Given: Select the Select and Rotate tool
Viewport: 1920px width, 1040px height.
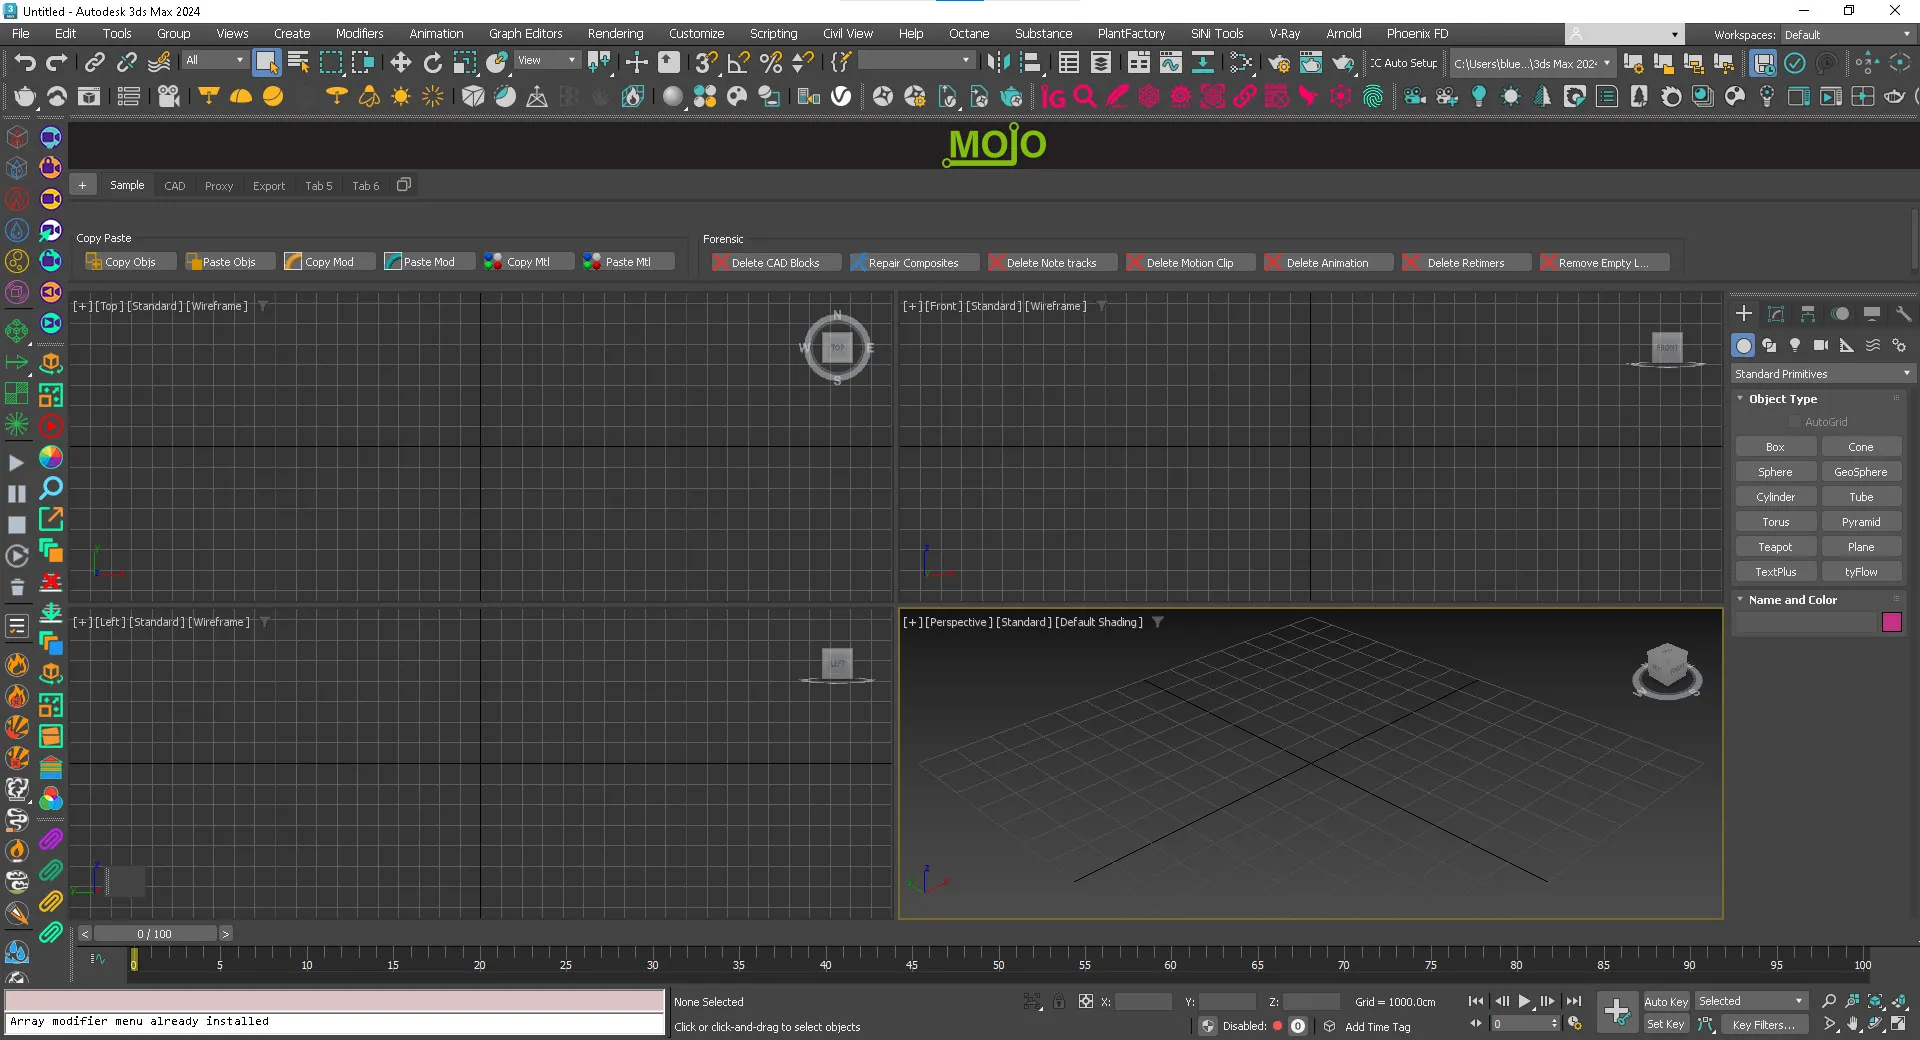Looking at the screenshot, I should pos(433,63).
